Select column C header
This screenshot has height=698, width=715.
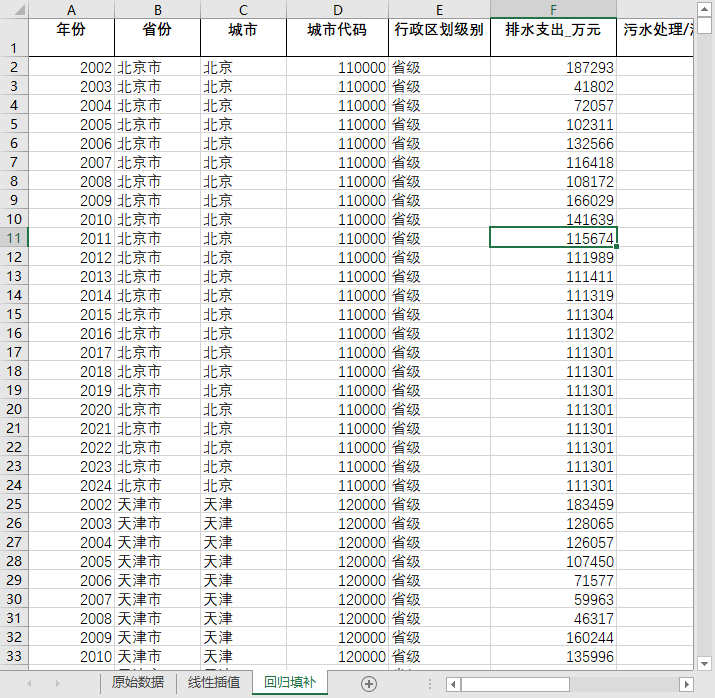point(243,10)
